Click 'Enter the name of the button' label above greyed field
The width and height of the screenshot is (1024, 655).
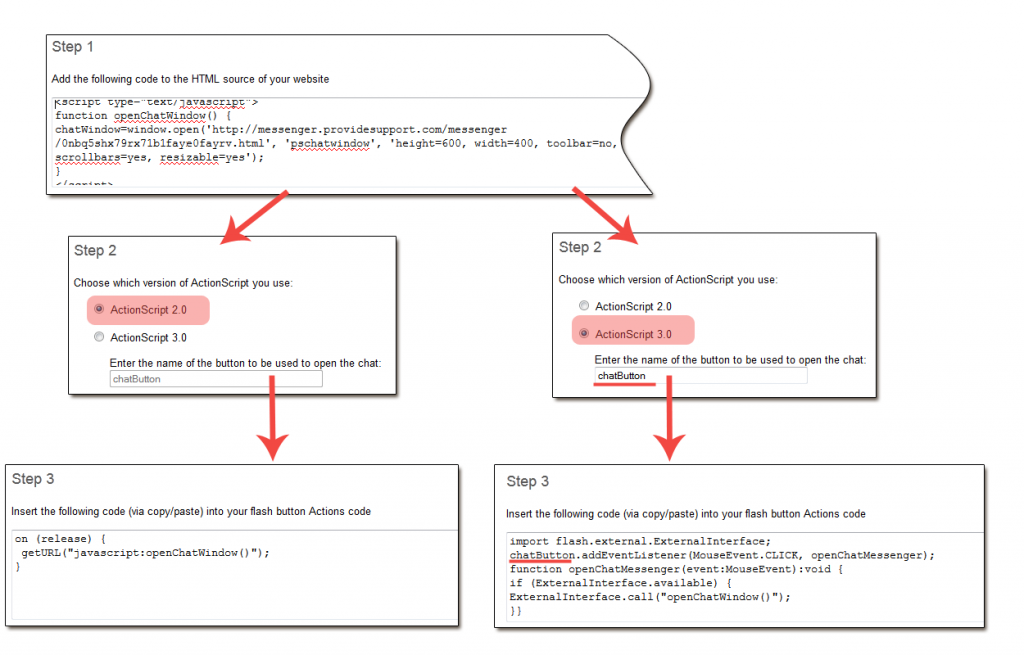(x=245, y=363)
